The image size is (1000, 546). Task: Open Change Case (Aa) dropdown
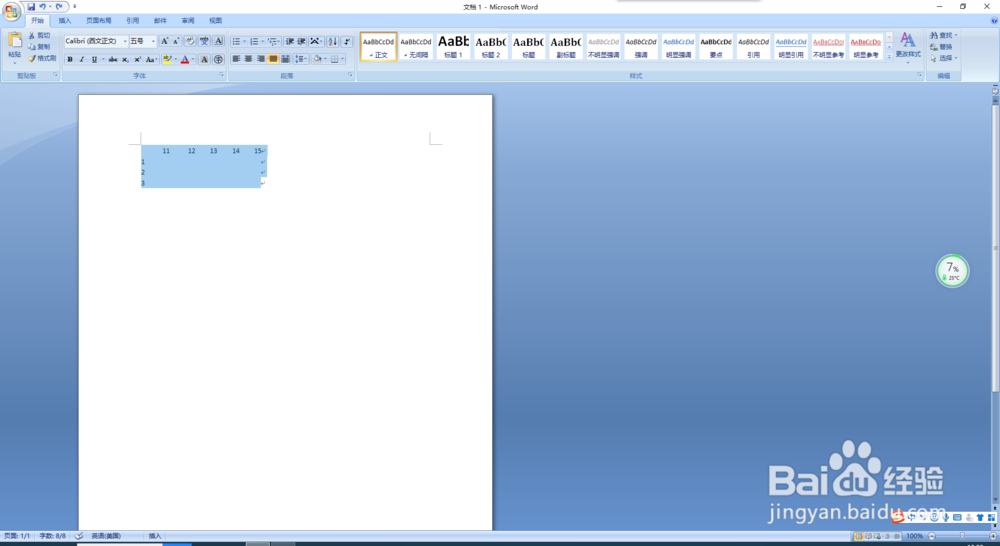[152, 59]
